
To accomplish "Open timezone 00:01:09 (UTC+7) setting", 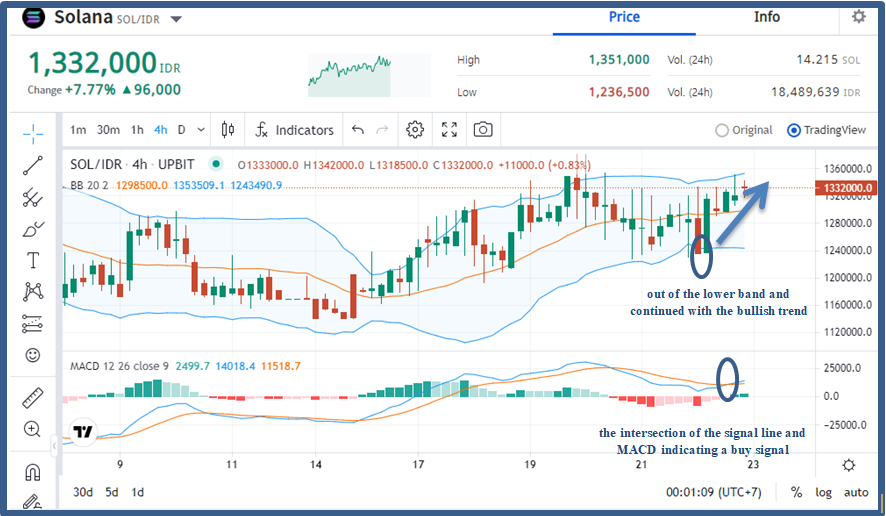I will pos(714,492).
